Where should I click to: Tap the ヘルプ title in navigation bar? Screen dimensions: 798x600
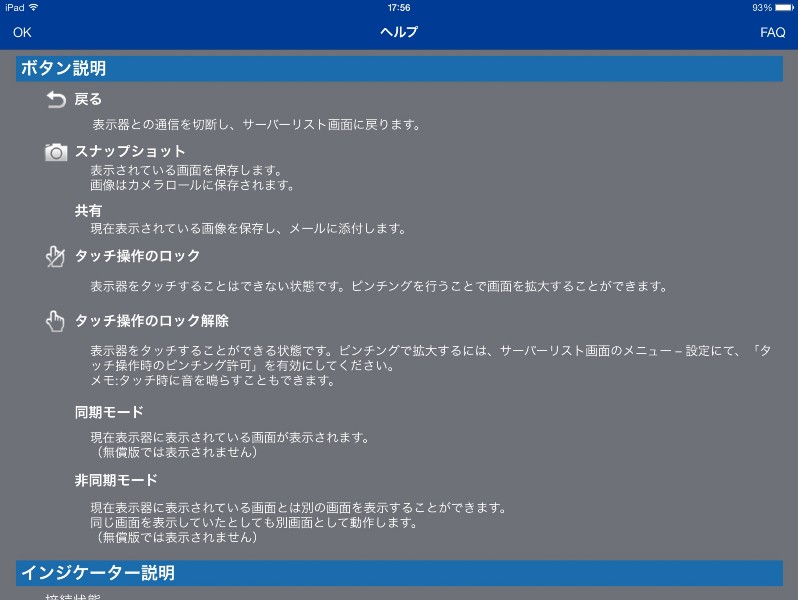[x=399, y=32]
